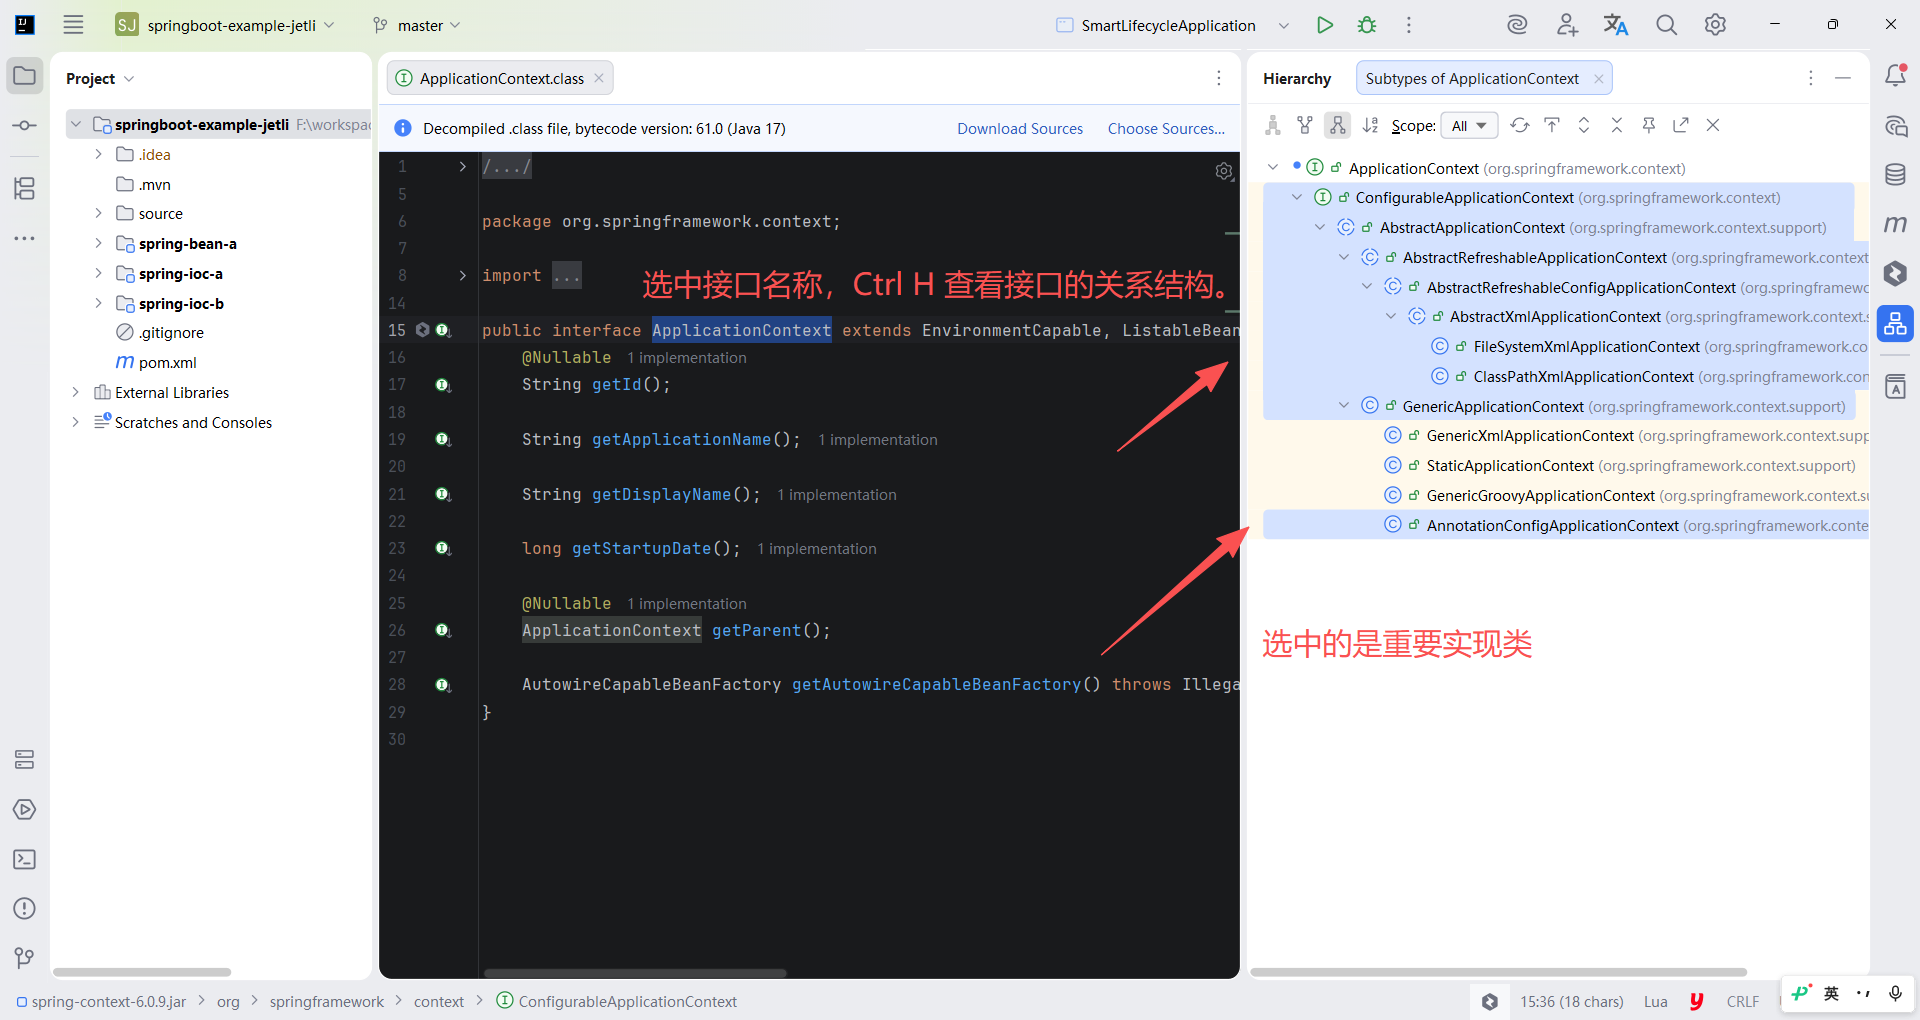This screenshot has height=1020, width=1920.
Task: Open Maven tool window icon
Action: point(1895,224)
